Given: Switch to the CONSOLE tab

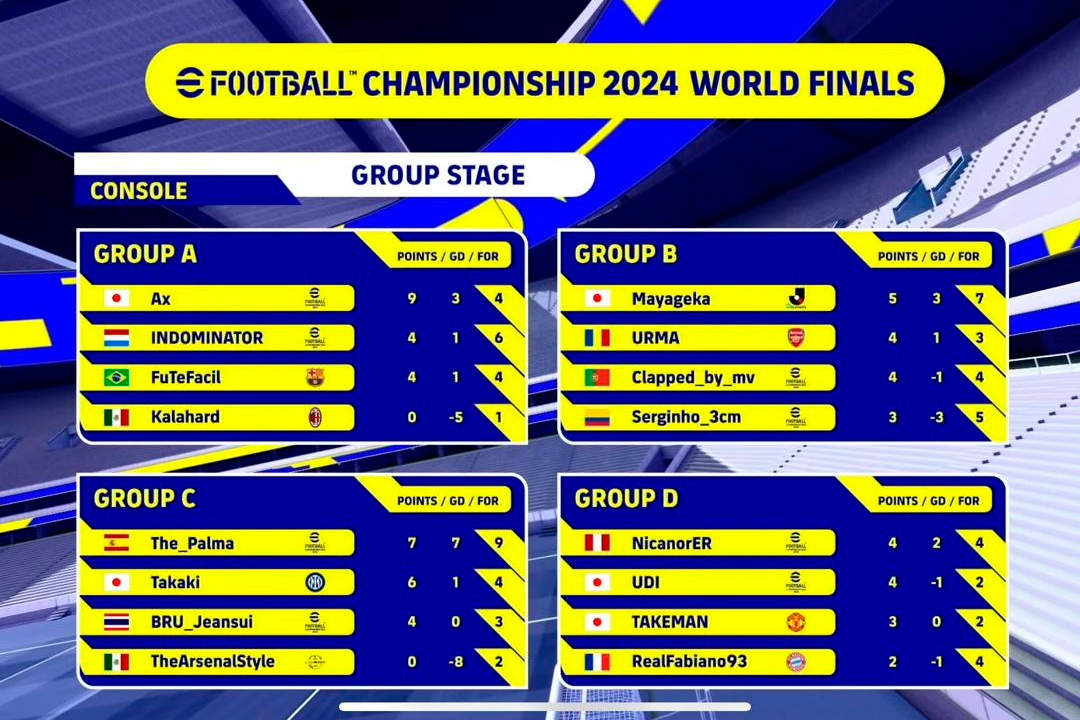Looking at the screenshot, I should coord(138,191).
